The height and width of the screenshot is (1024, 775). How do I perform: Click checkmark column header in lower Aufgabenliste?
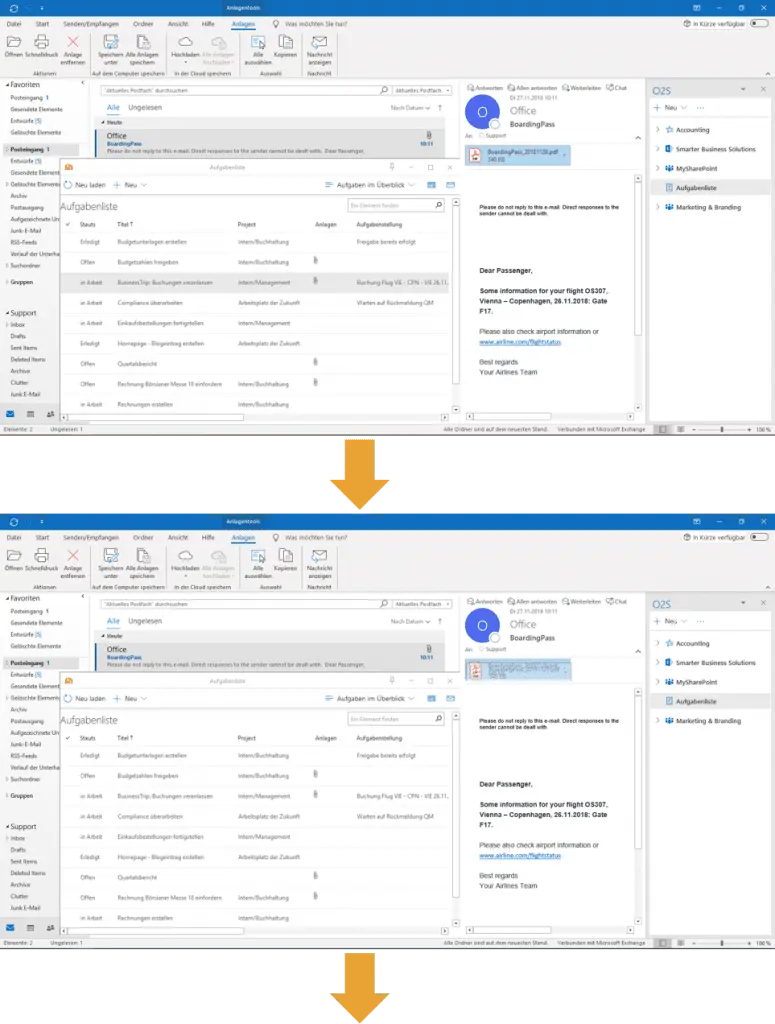(68, 737)
